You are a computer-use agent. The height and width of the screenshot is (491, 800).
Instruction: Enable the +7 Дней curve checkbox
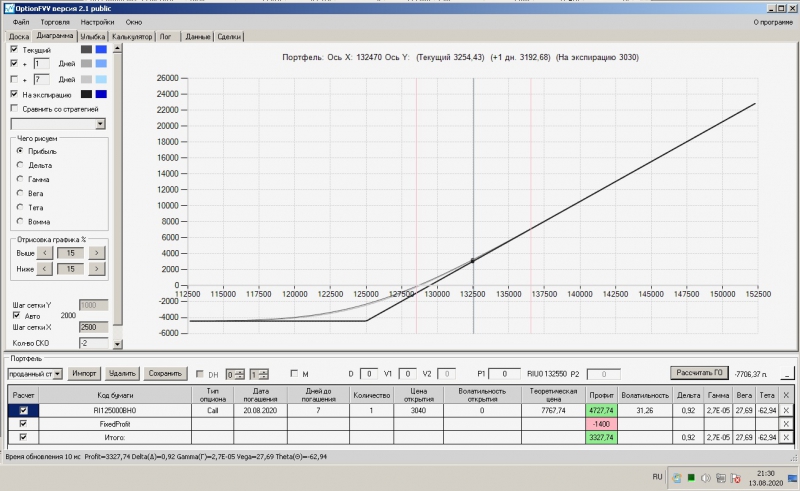pos(14,79)
